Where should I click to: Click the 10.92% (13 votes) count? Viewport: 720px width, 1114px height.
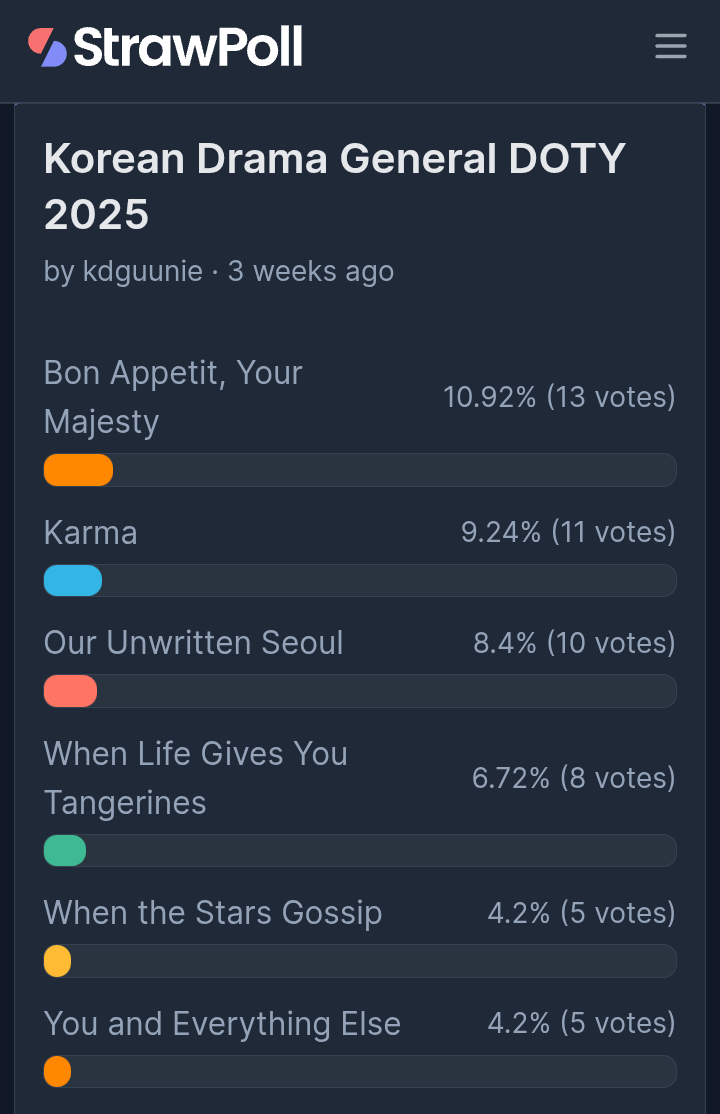coord(559,397)
